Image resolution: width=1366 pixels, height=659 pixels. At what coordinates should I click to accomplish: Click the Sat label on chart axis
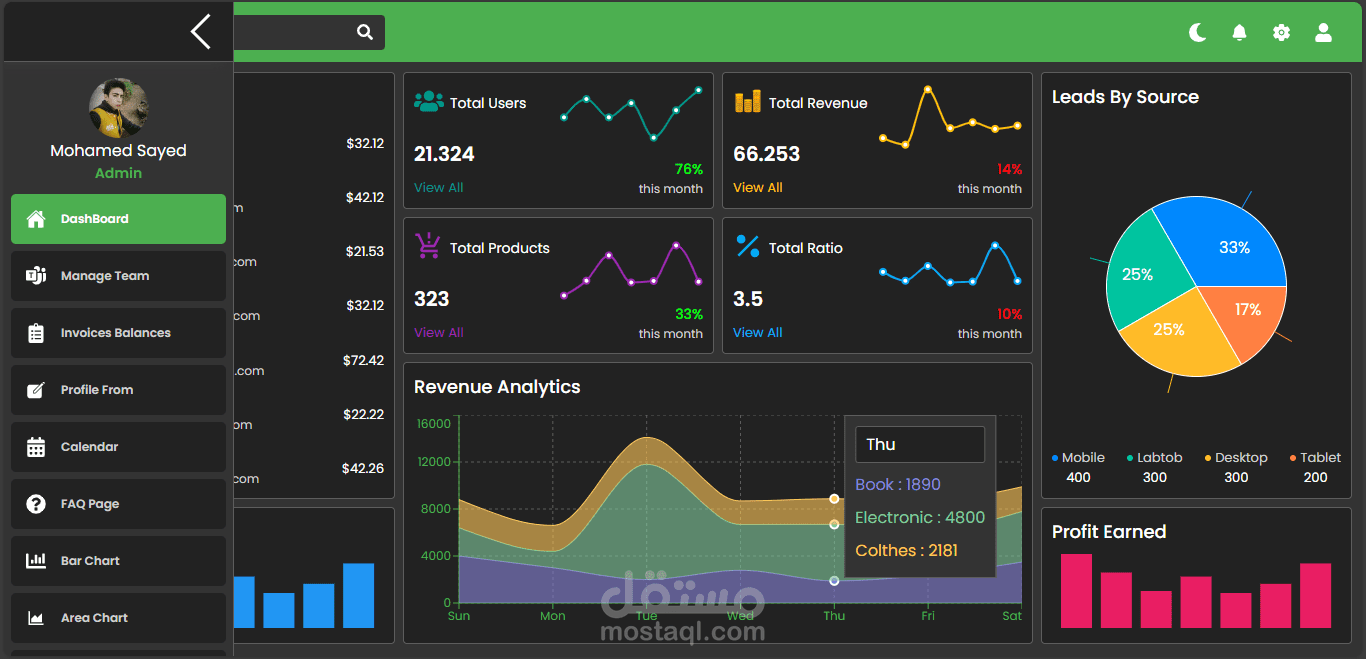[x=1012, y=616]
